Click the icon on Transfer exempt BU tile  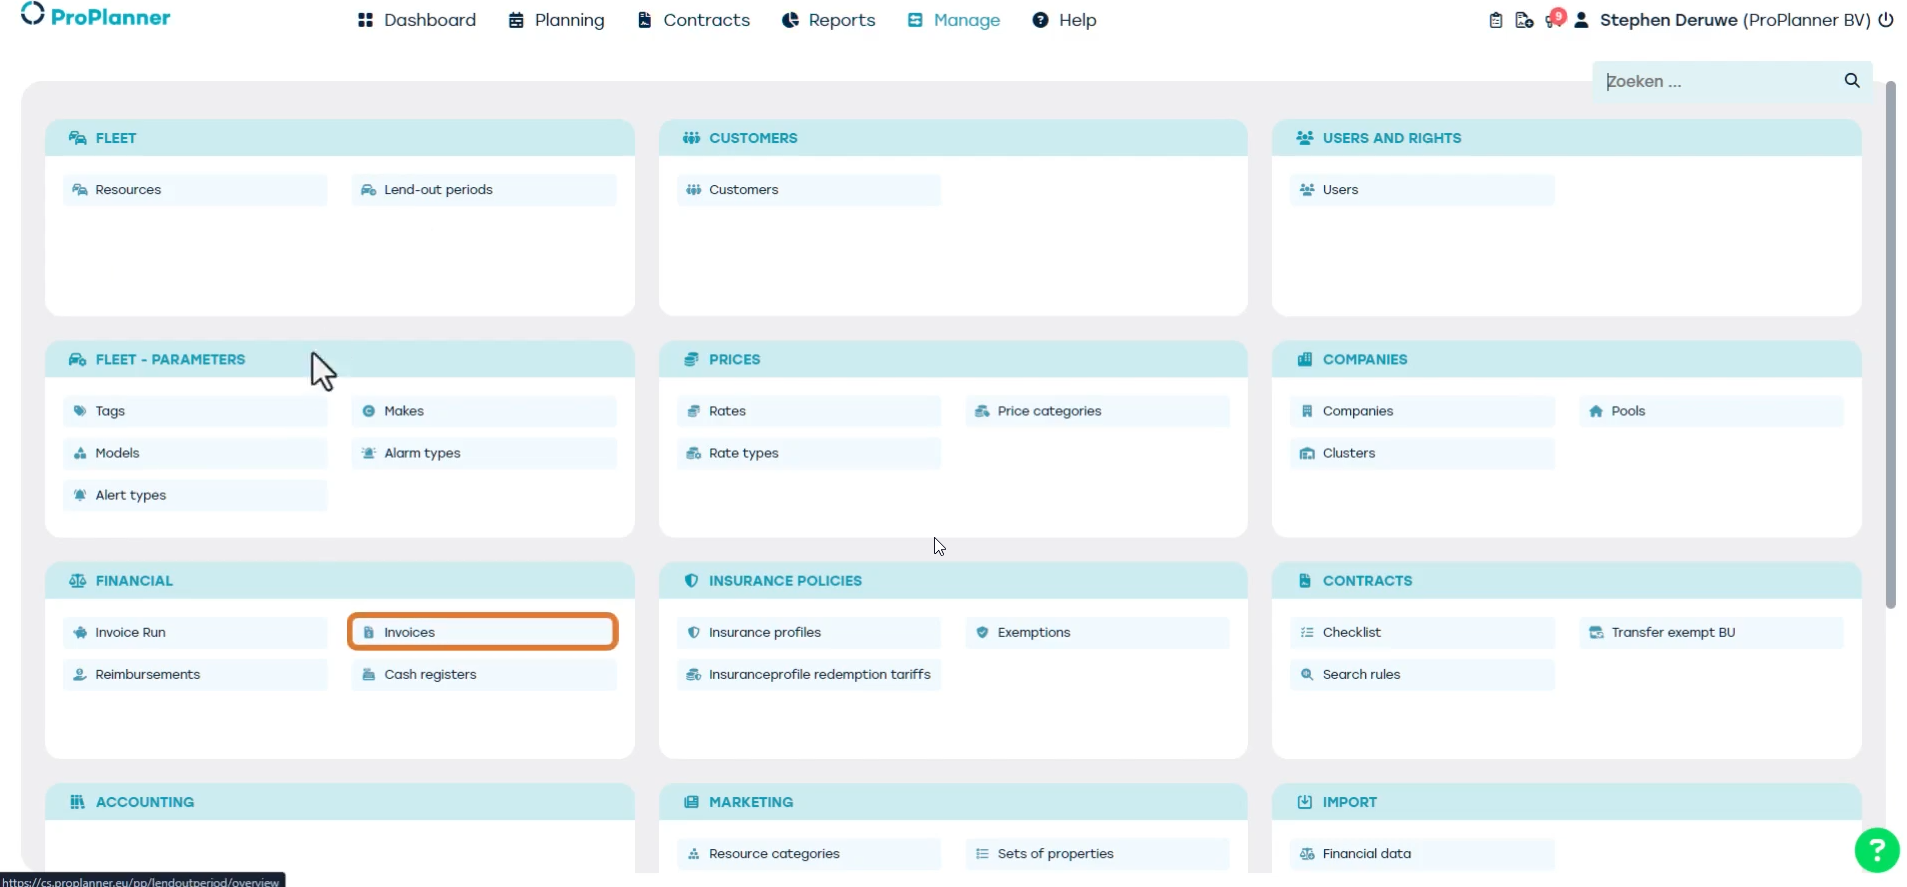click(1596, 633)
